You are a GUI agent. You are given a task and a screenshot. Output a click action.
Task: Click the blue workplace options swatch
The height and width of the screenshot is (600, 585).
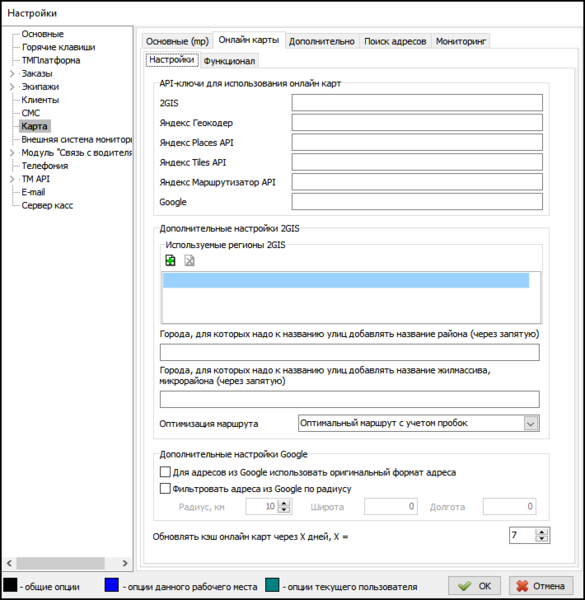(111, 585)
